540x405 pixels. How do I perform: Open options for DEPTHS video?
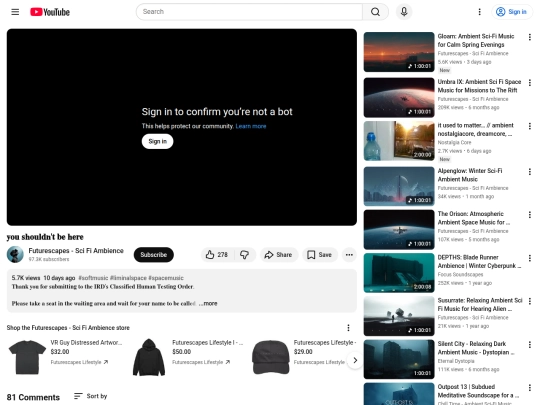coord(530,258)
